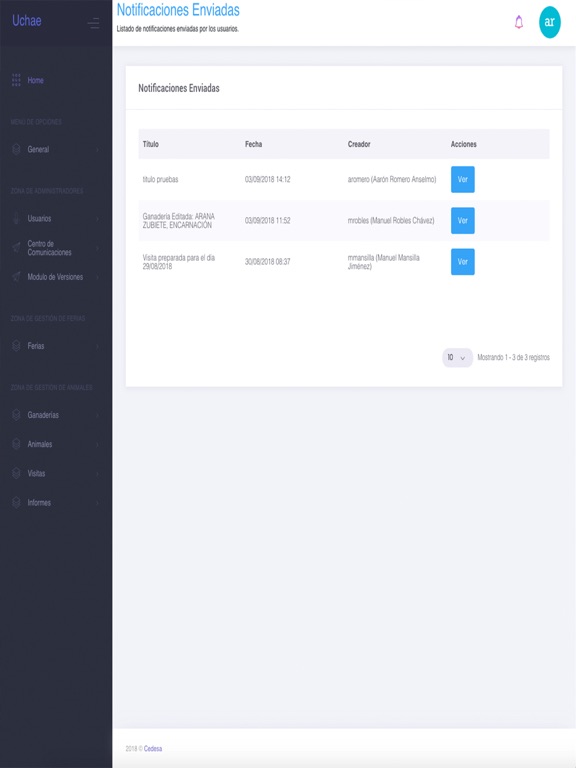Click the date 03/09/2018 11:52
The height and width of the screenshot is (768, 576).
point(267,220)
